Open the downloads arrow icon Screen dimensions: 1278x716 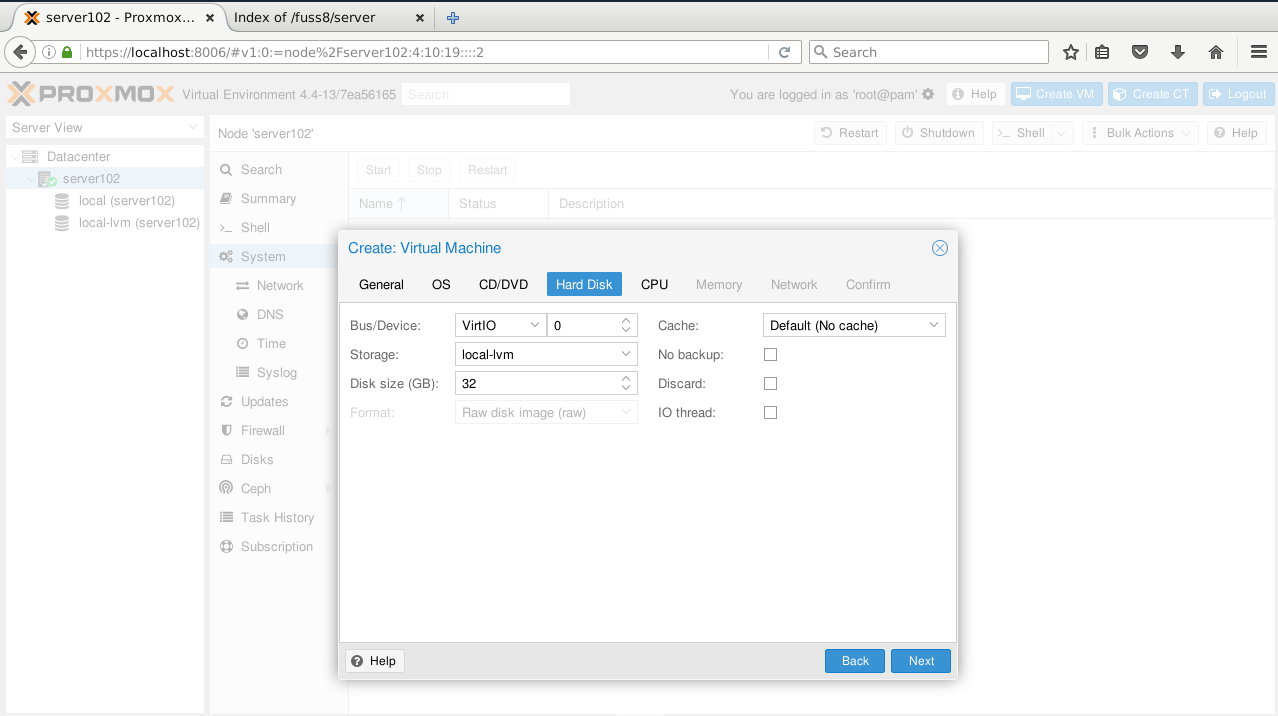click(x=1178, y=52)
